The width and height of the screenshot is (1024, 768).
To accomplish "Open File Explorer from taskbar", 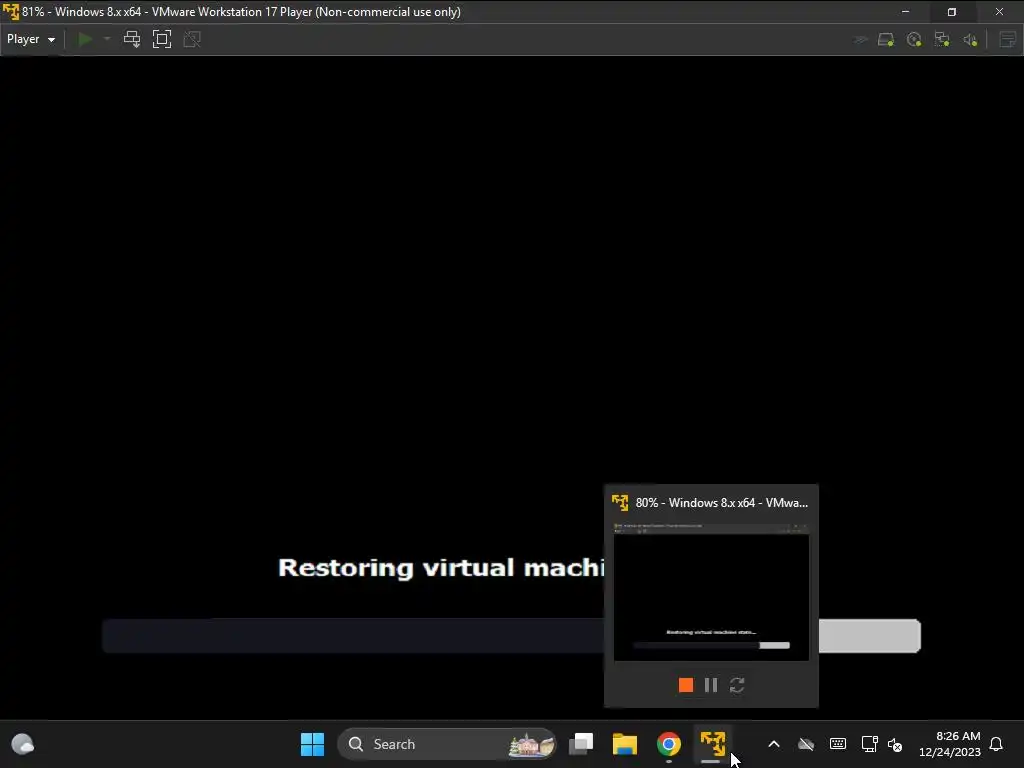I will tap(625, 744).
